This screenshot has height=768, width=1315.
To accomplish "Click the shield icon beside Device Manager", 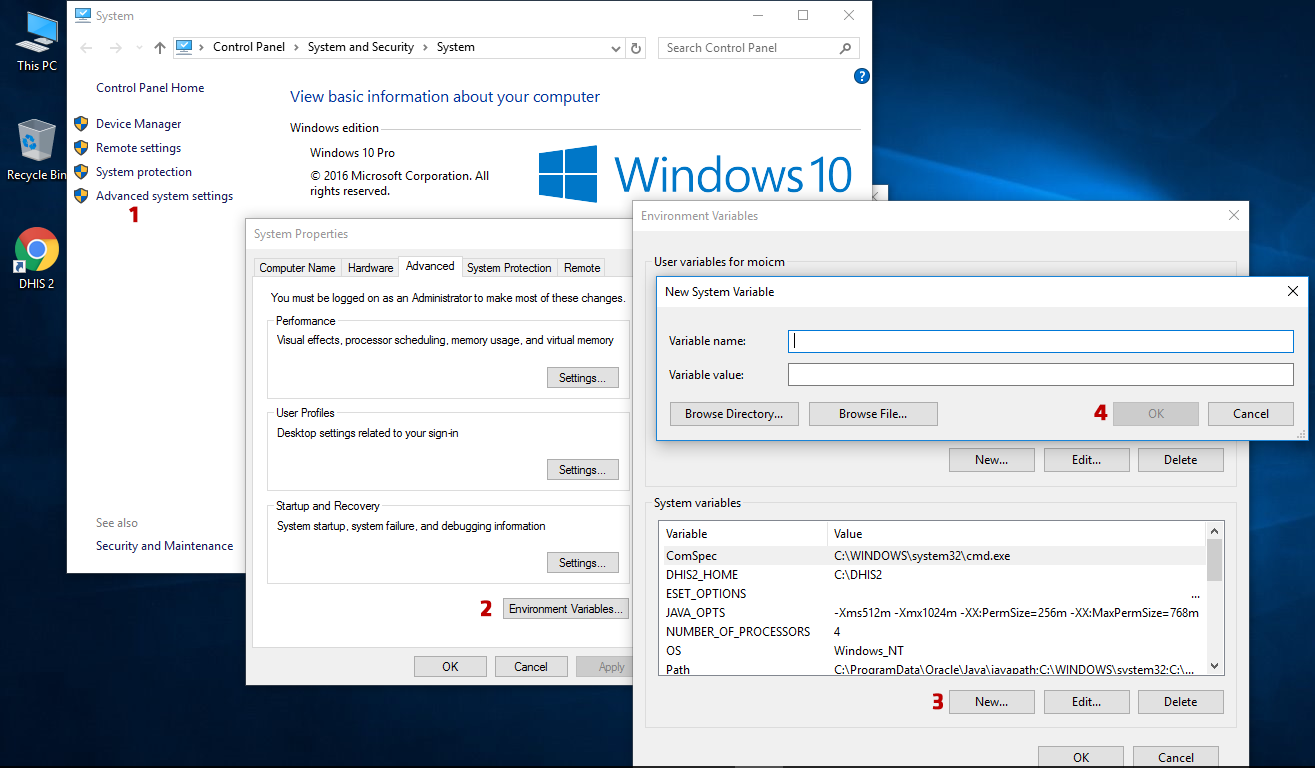I will [82, 124].
